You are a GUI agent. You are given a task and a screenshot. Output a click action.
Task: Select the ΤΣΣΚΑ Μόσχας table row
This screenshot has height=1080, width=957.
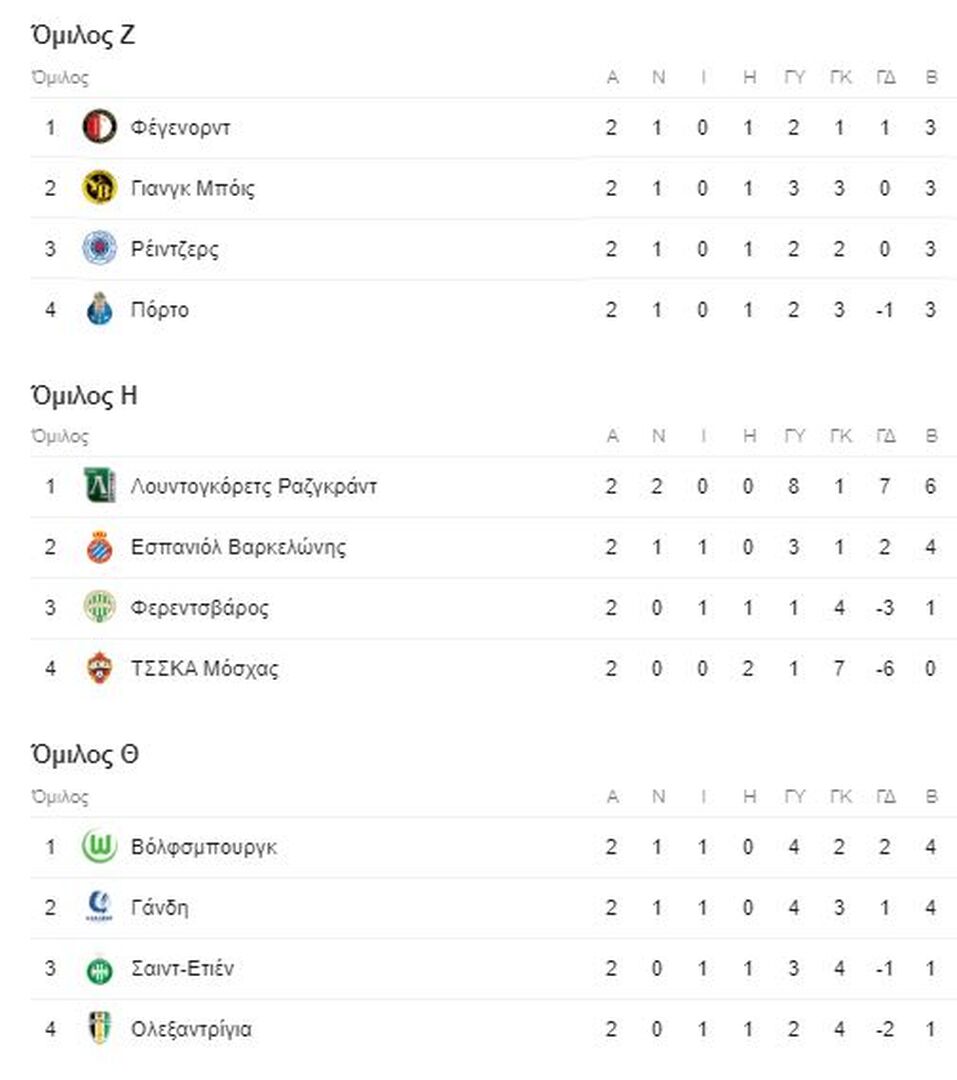[493, 669]
